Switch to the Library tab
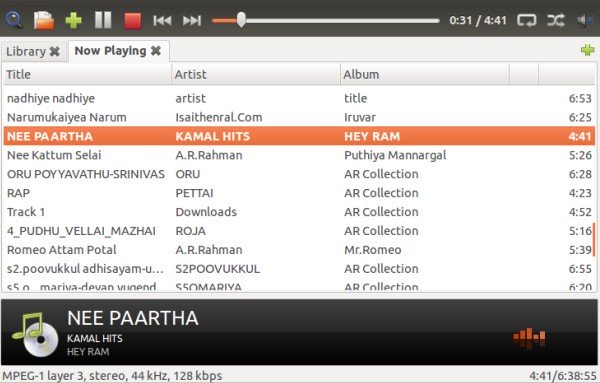Image resolution: width=600 pixels, height=383 pixels. coord(26,51)
